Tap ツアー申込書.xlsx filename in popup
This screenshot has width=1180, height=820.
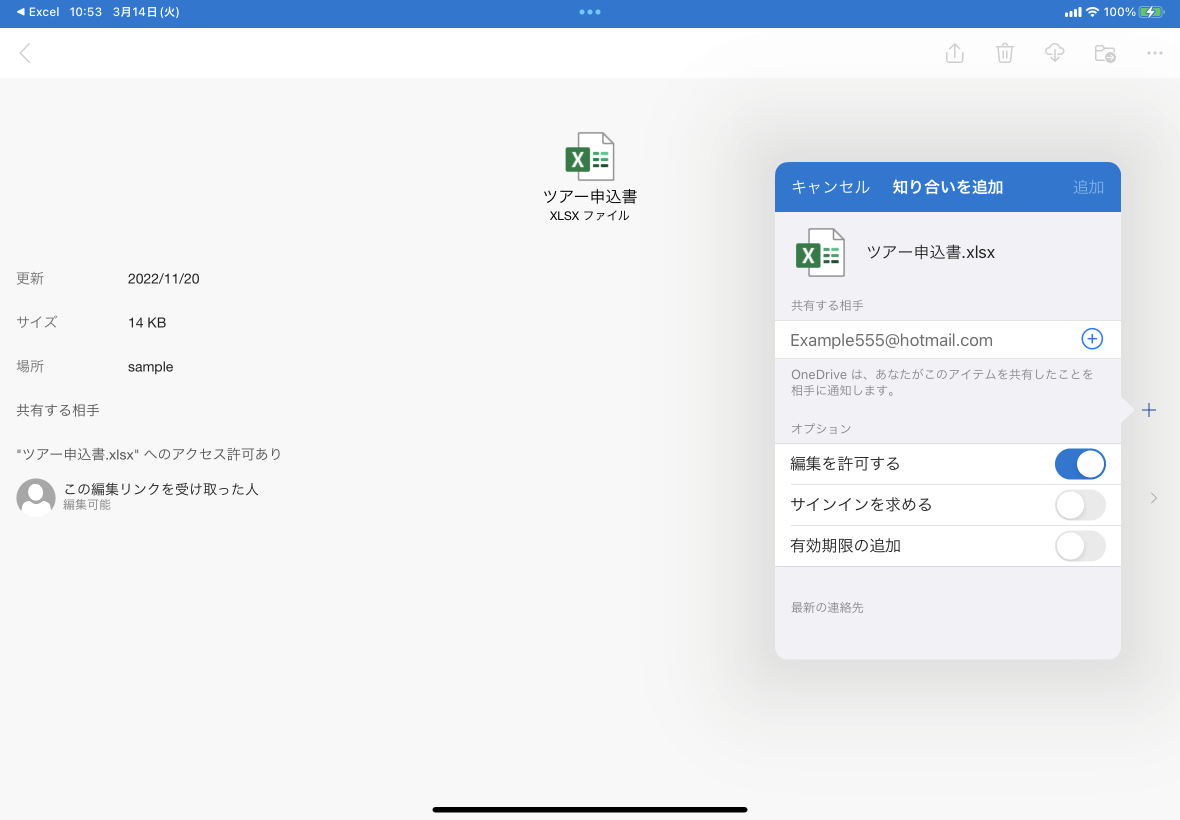930,253
